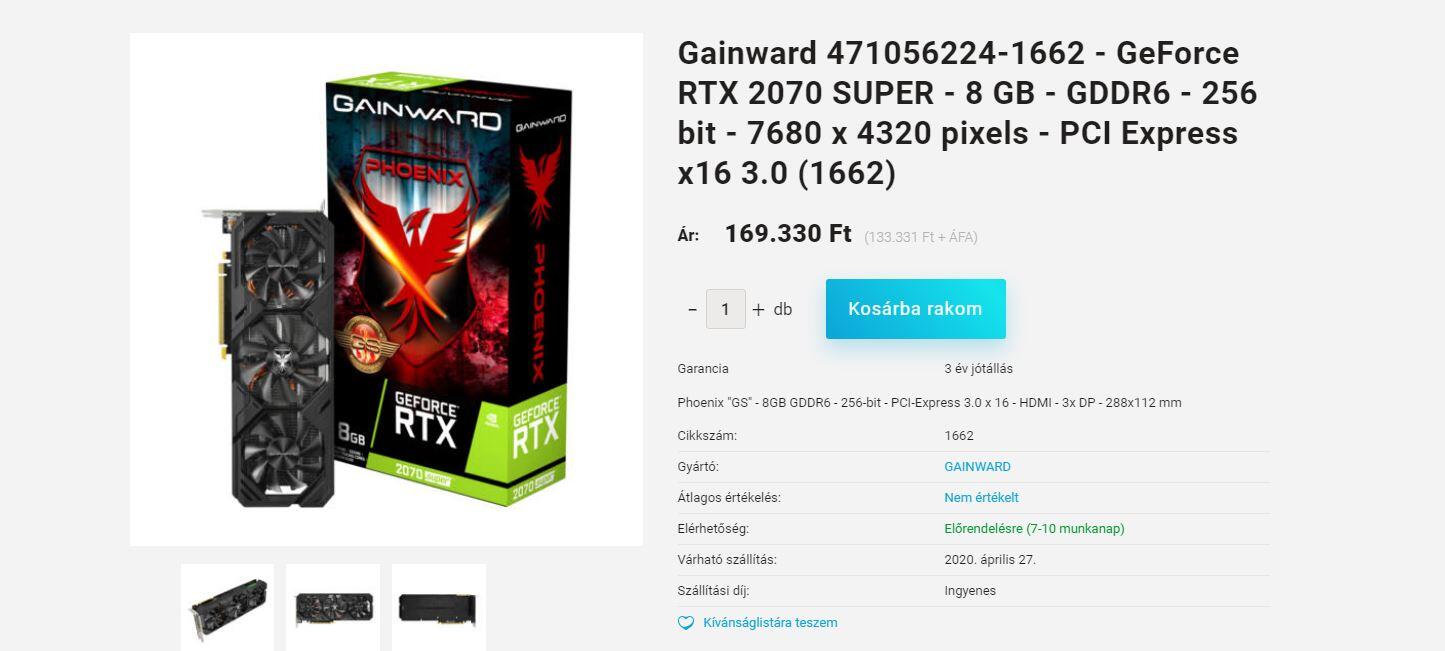Click the 169.330 Ft price
The image size is (1445, 651).
tap(788, 234)
